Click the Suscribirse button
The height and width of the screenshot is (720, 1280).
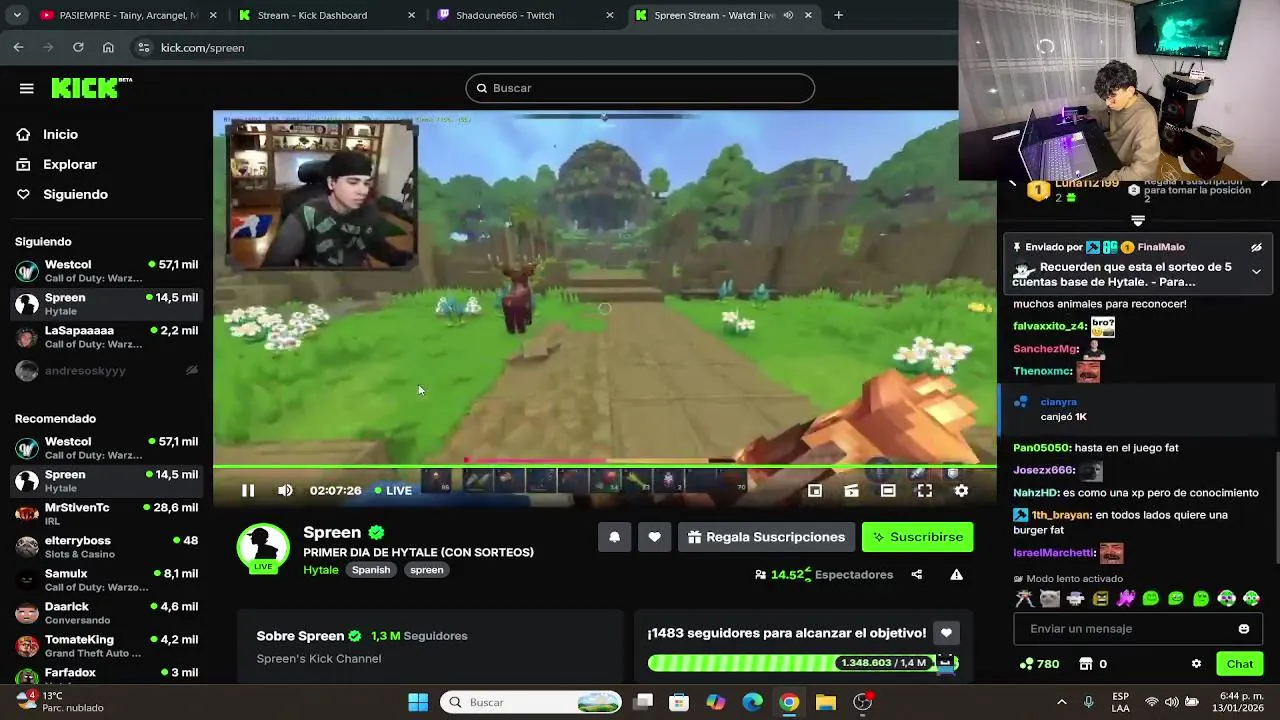(917, 537)
